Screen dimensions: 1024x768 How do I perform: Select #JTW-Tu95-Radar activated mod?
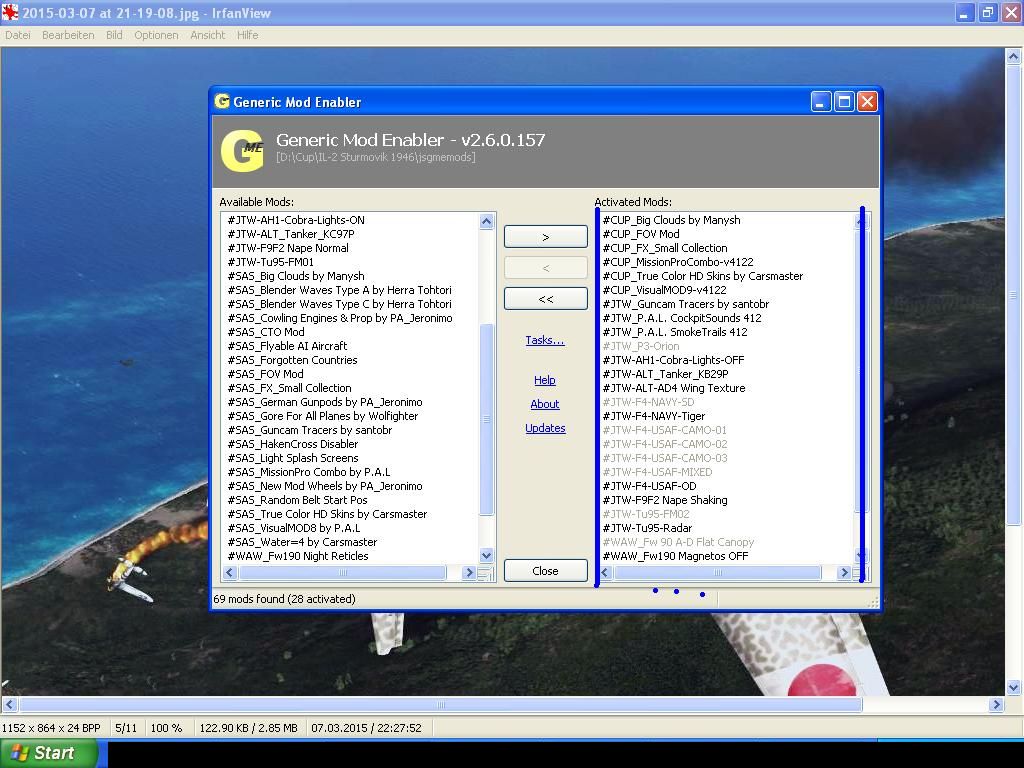pos(647,528)
